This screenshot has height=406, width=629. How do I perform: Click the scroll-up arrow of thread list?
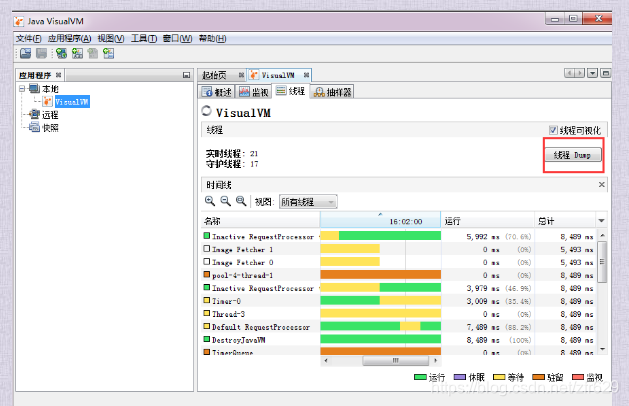point(602,235)
